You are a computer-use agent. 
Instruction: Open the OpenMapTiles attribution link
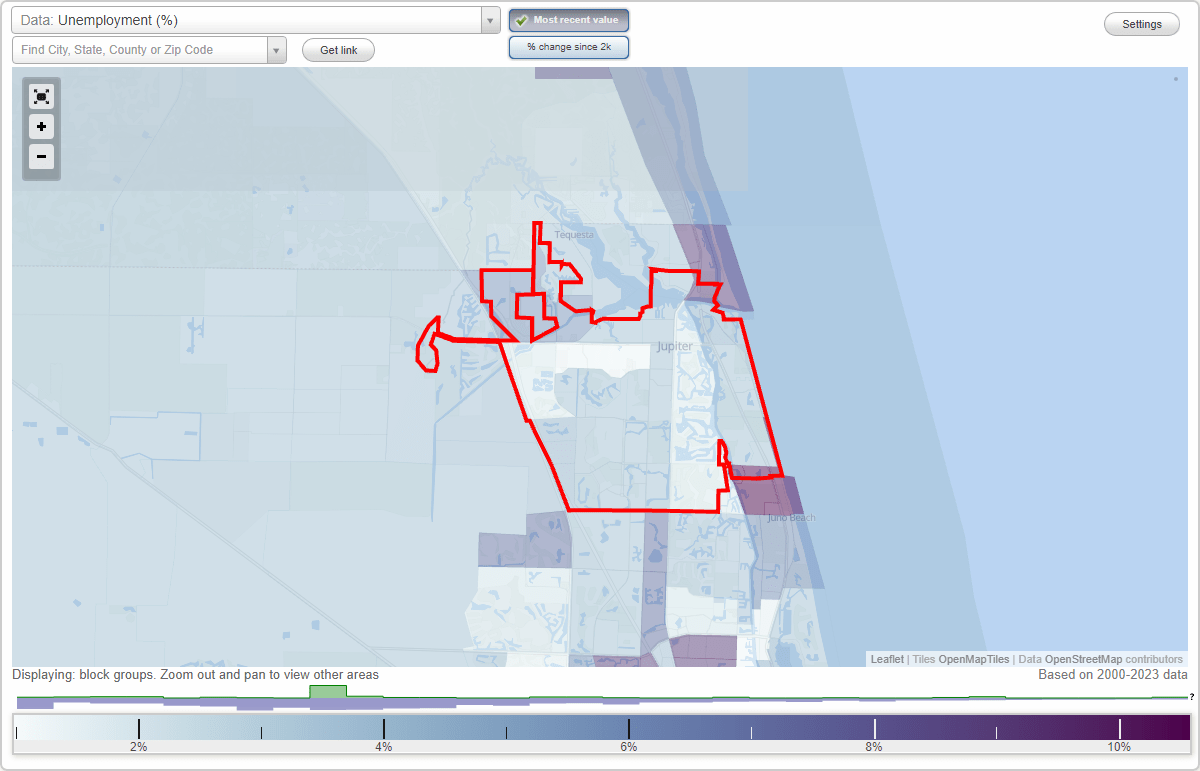pyautogui.click(x=973, y=659)
